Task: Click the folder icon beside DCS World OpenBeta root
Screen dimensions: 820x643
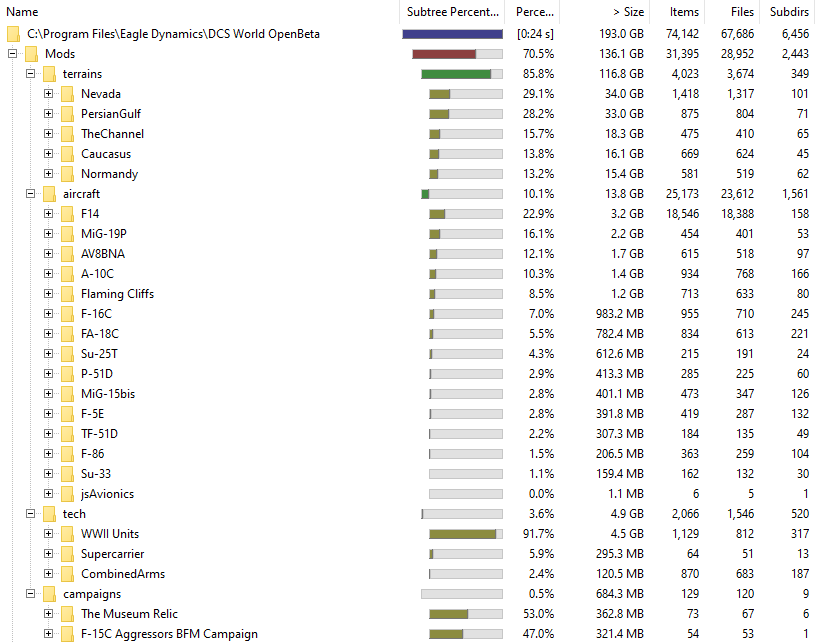Action: pos(12,33)
